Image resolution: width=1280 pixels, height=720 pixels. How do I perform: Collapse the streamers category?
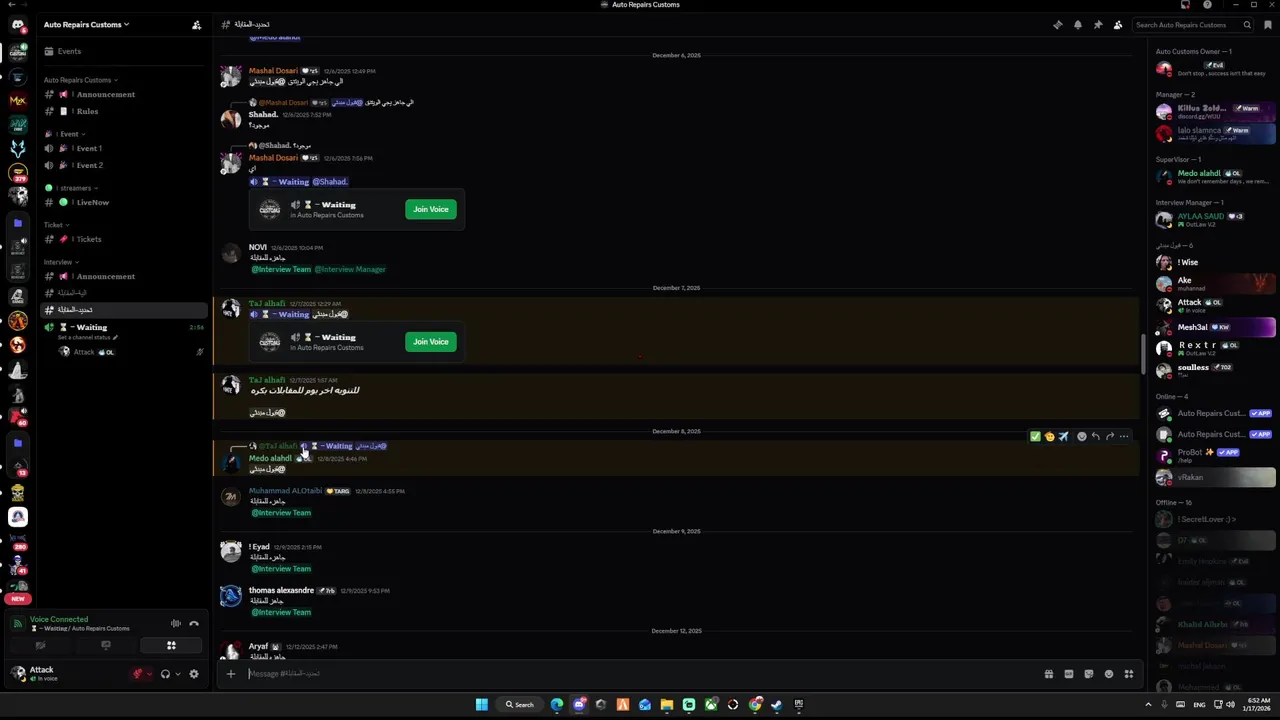point(72,188)
